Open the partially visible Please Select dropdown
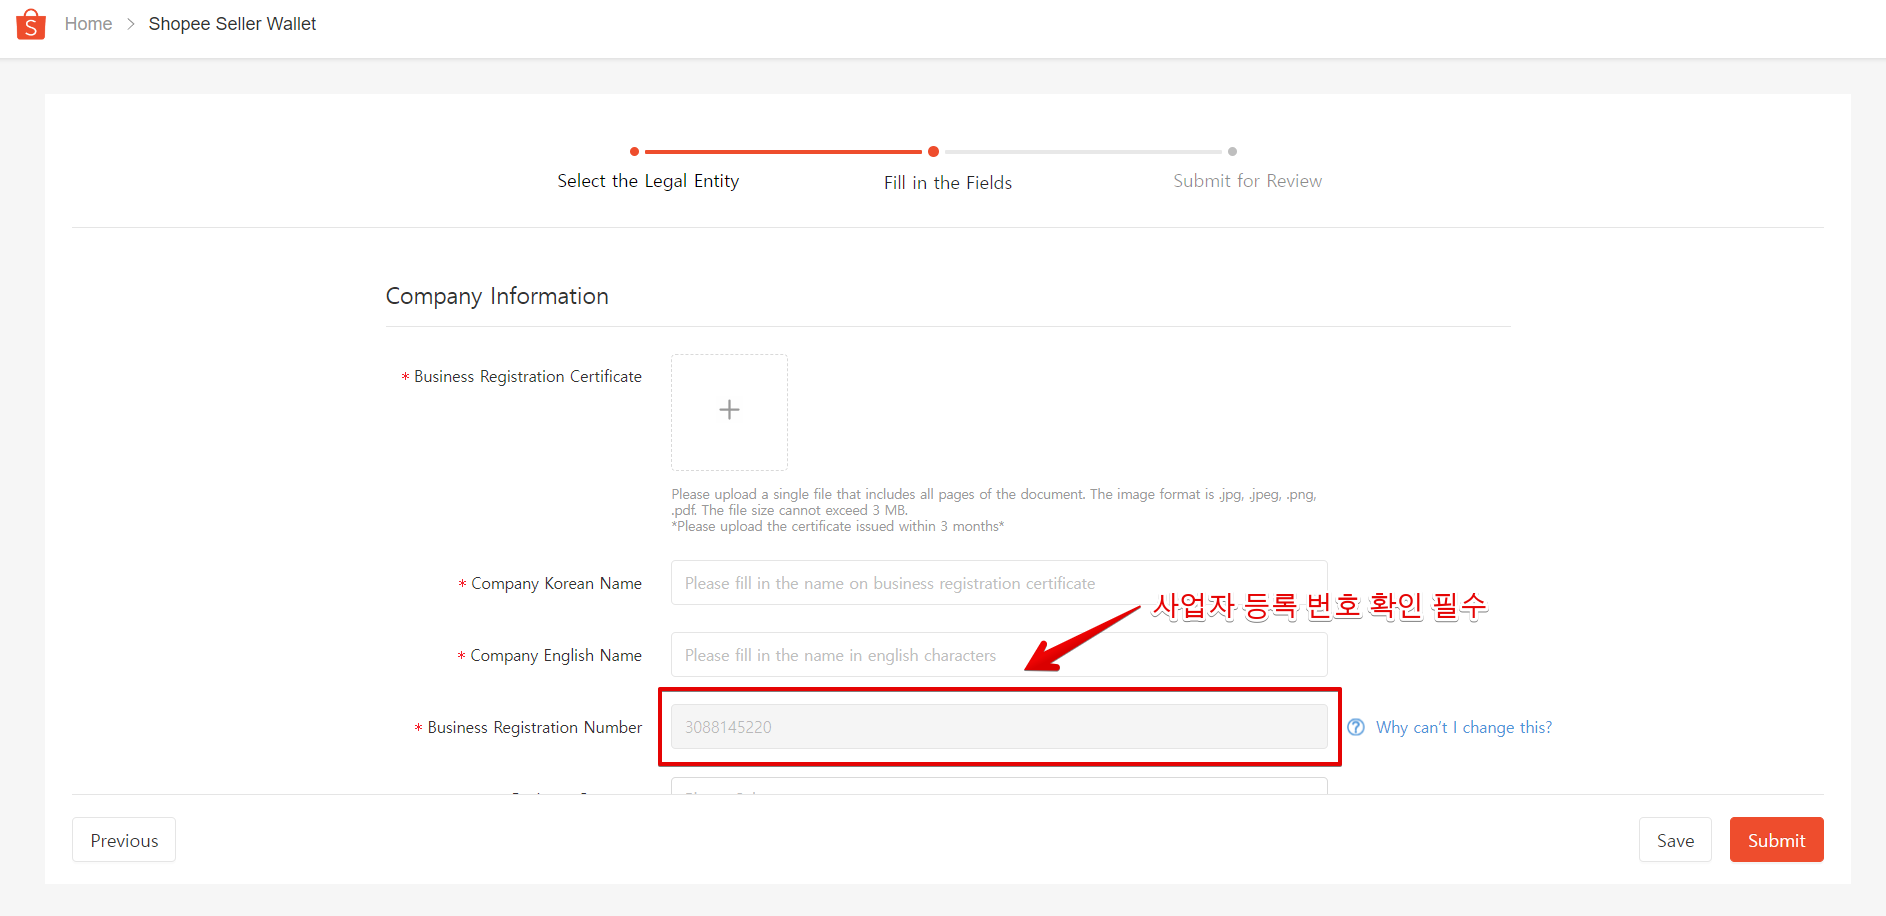 [998, 792]
